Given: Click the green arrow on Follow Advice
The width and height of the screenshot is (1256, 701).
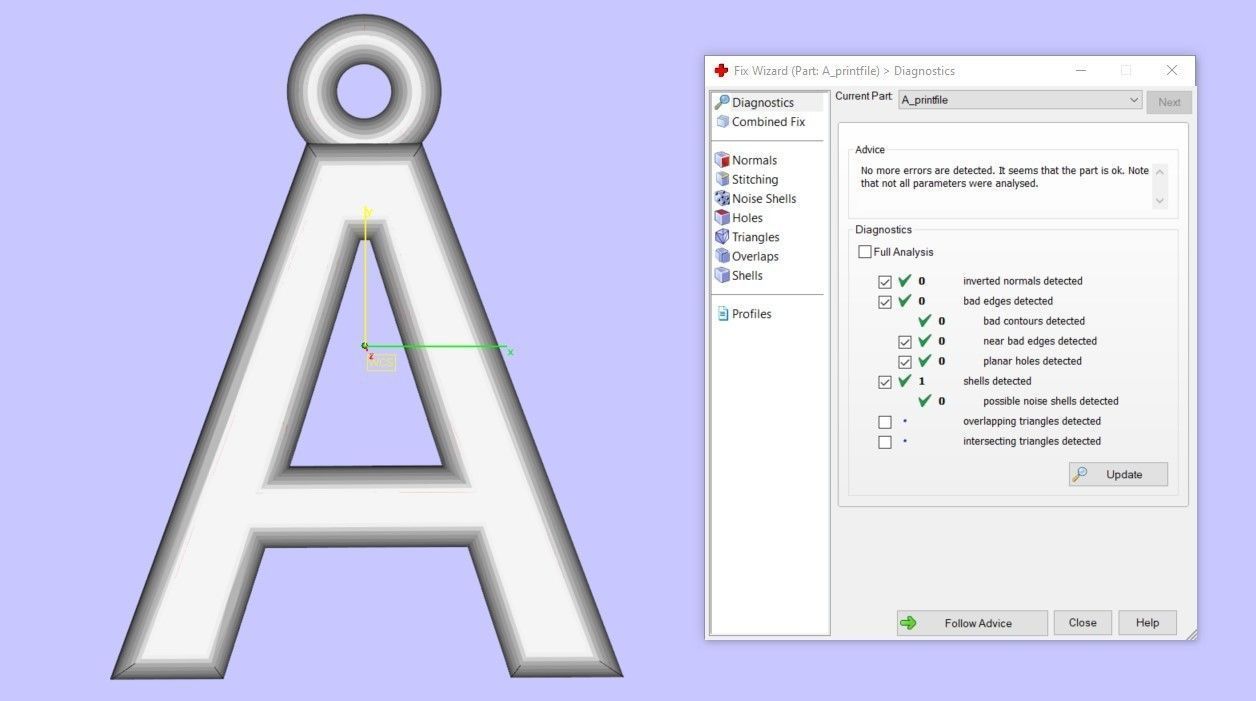Looking at the screenshot, I should pyautogui.click(x=908, y=623).
